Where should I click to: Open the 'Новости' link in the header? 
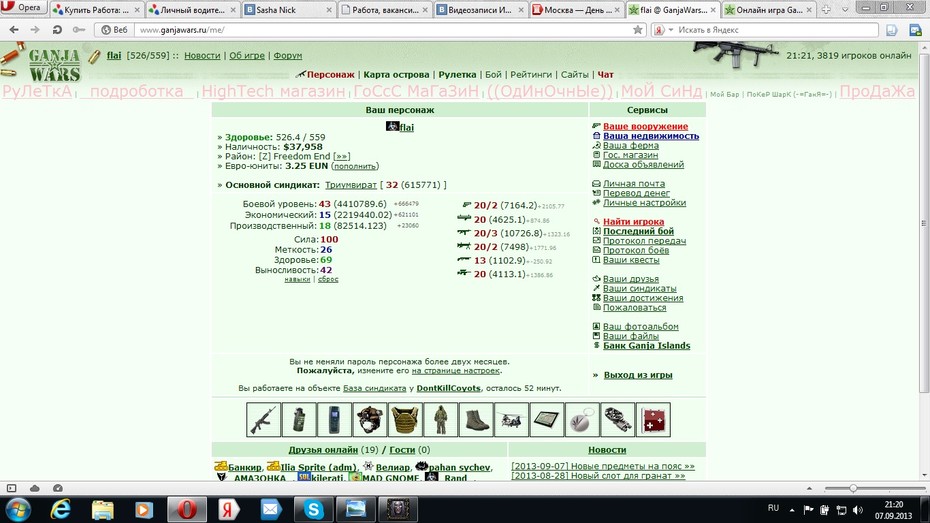[x=202, y=56]
